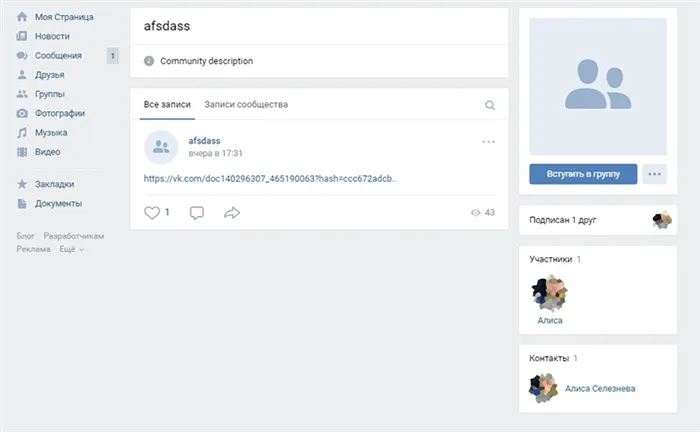Open the Алиса member avatar
The width and height of the screenshot is (700, 432).
(549, 293)
